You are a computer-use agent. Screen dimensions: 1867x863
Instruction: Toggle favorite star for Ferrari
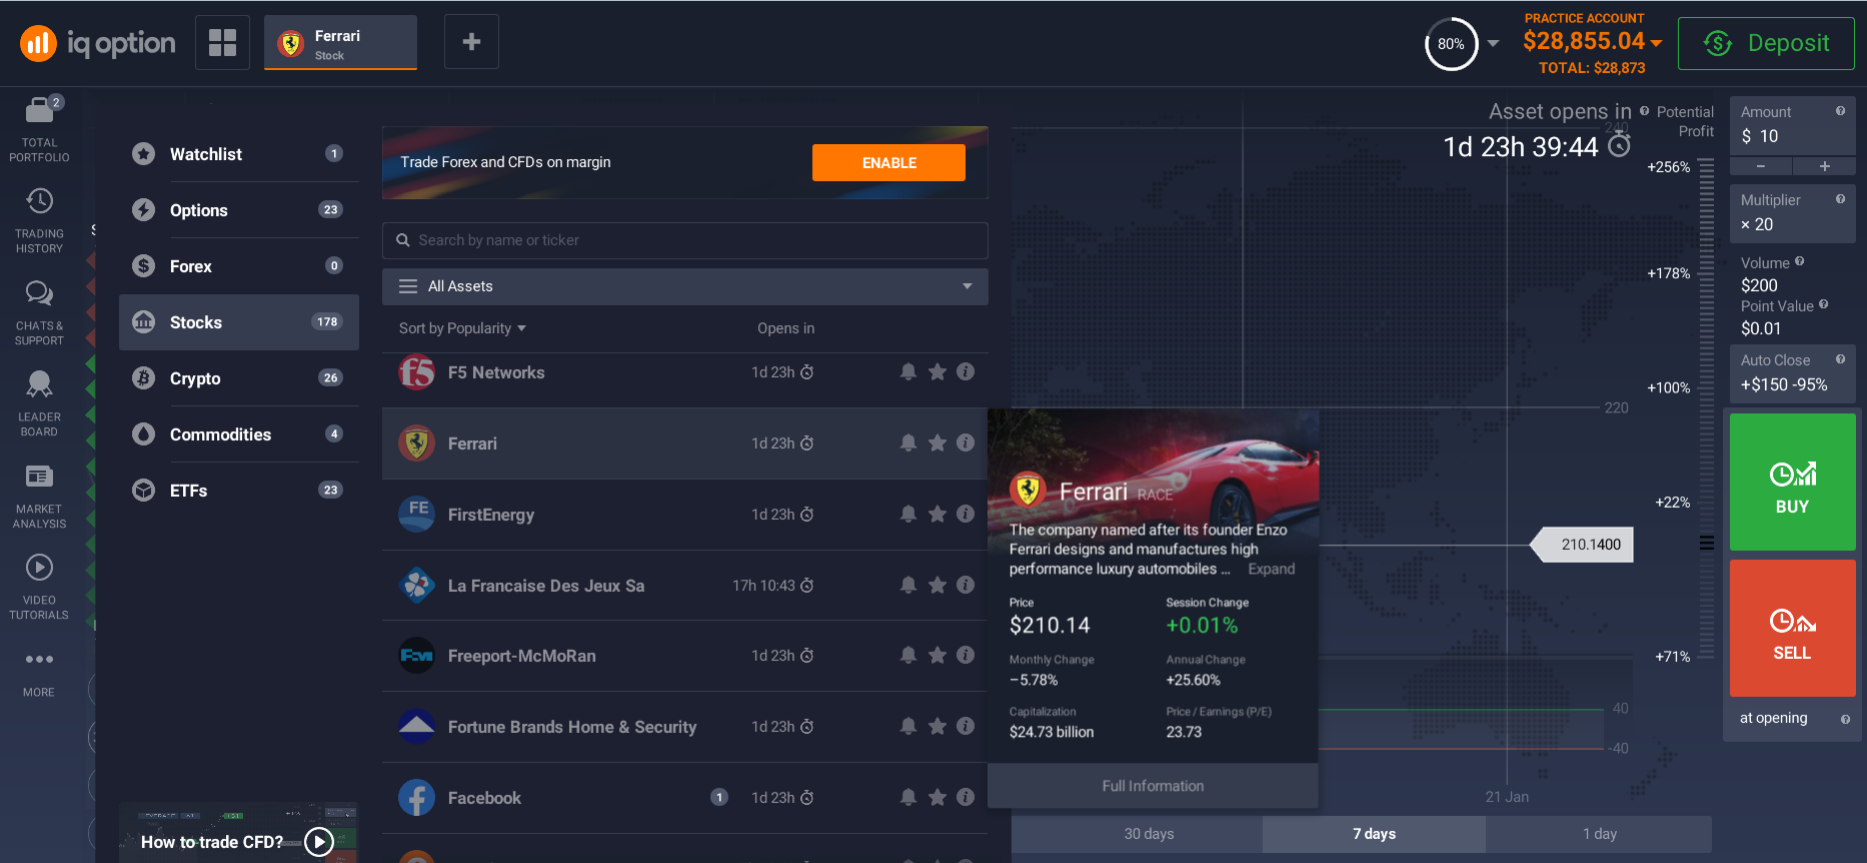pyautogui.click(x=937, y=443)
